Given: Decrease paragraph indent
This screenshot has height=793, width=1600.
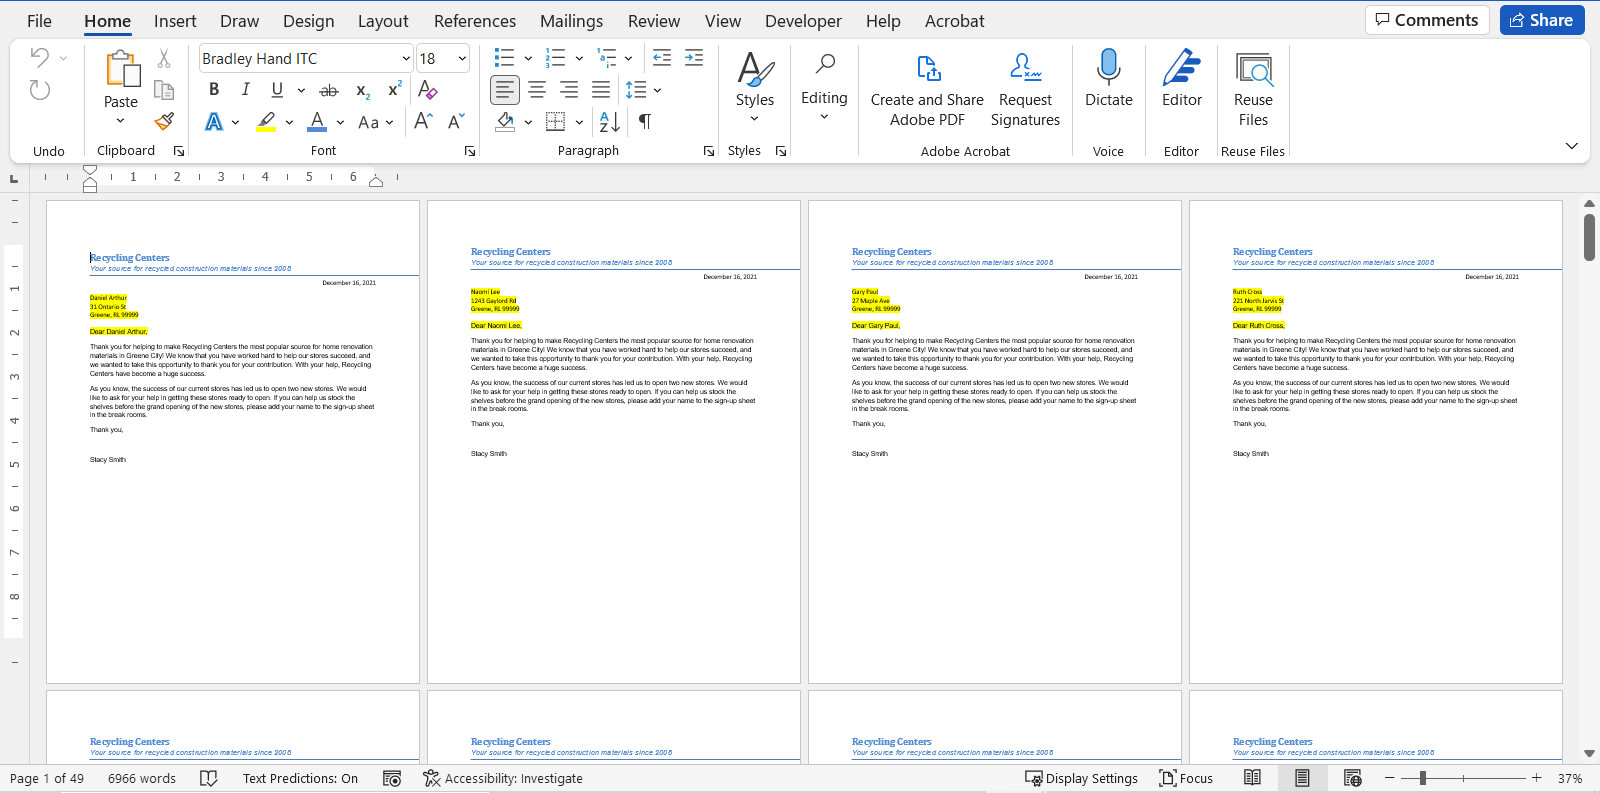Looking at the screenshot, I should pyautogui.click(x=662, y=58).
